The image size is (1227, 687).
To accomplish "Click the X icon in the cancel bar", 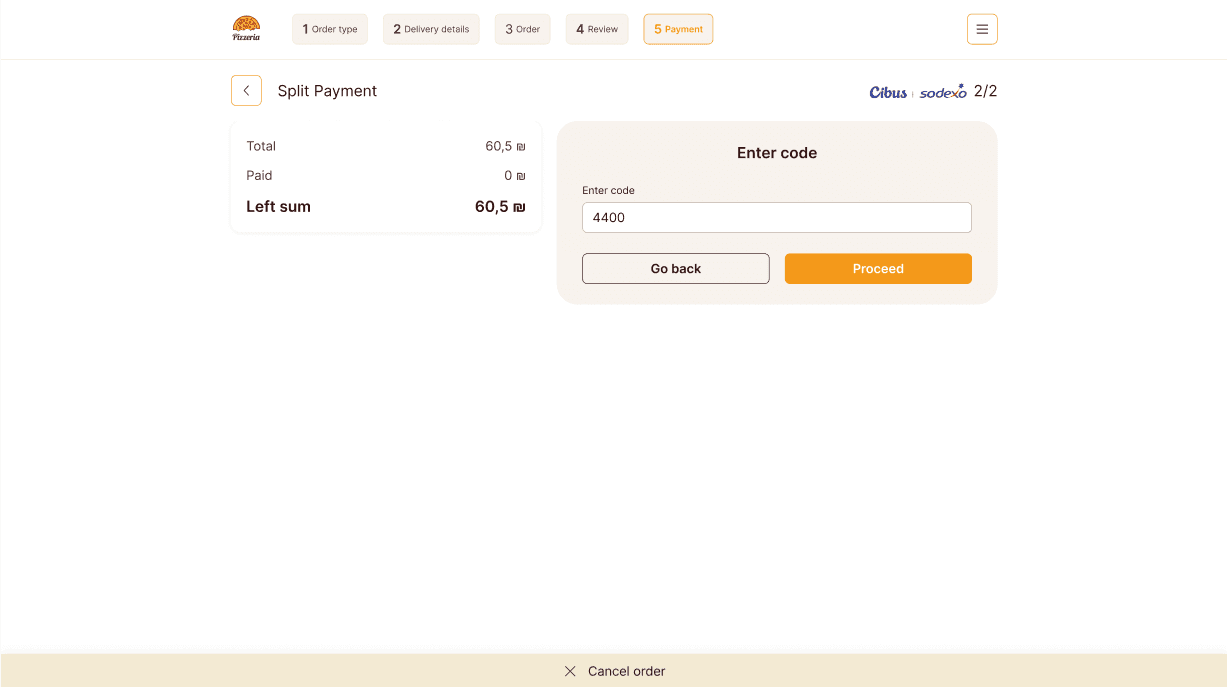I will (570, 671).
